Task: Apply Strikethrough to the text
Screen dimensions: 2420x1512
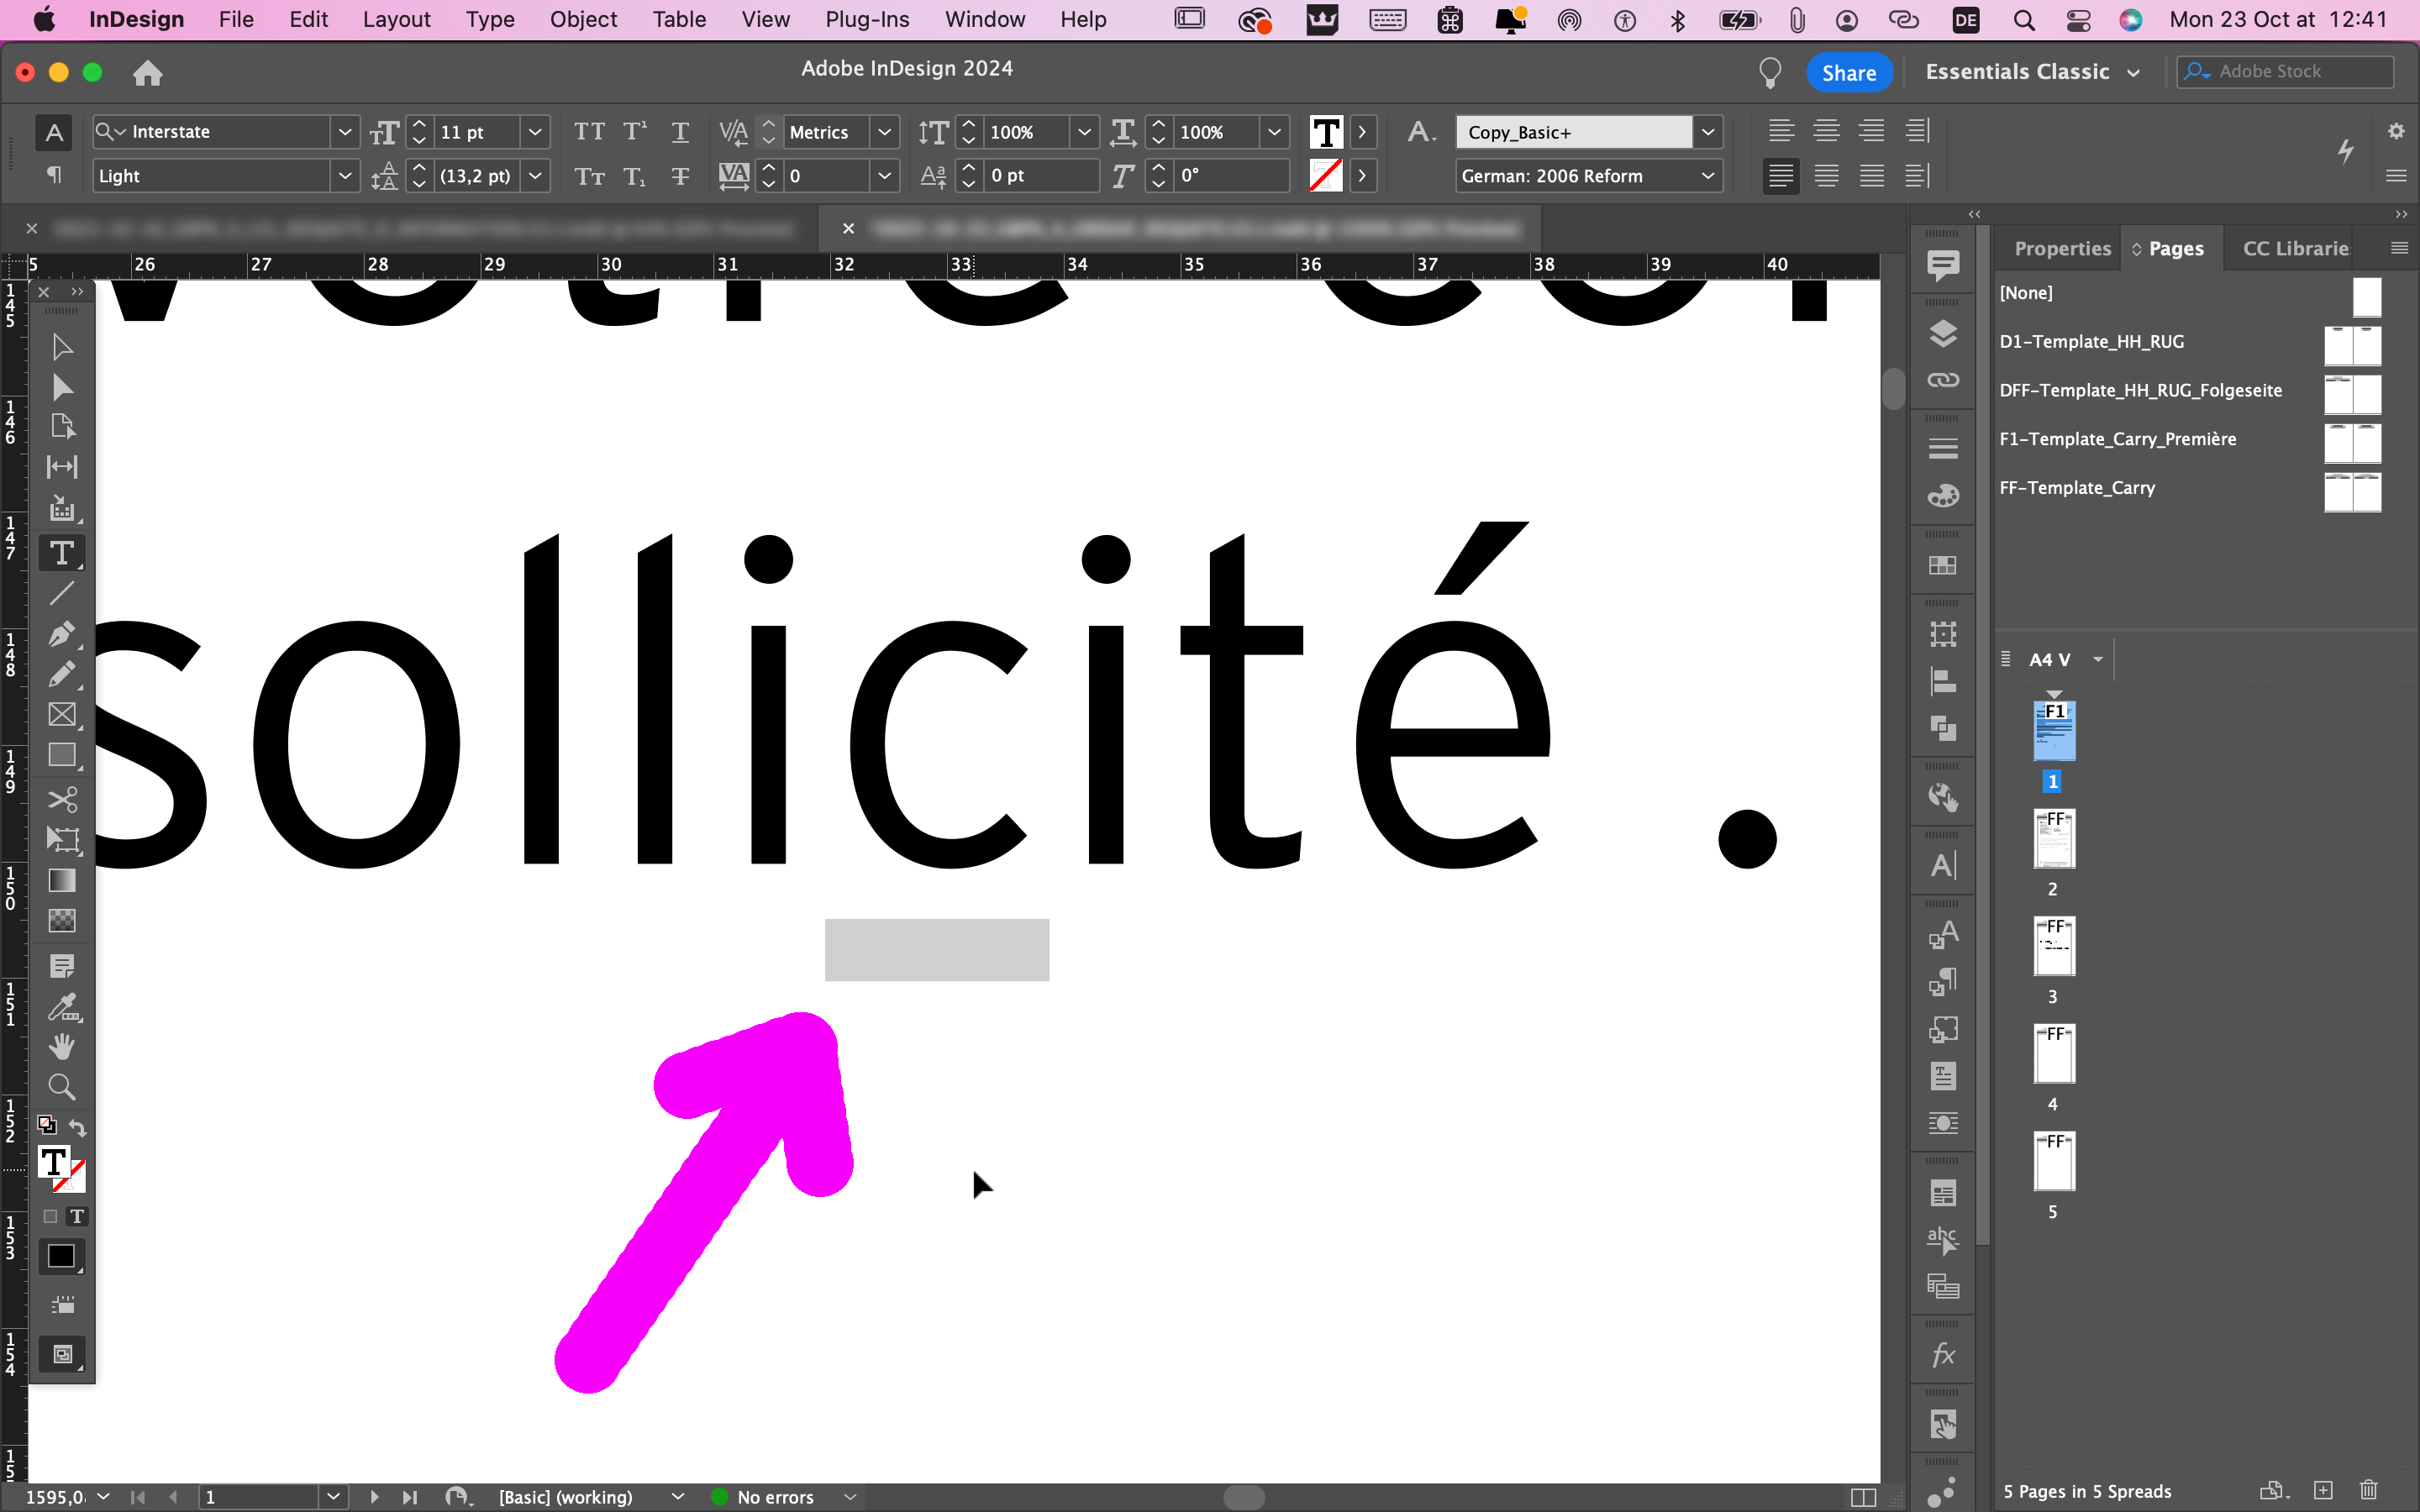Action: click(680, 176)
